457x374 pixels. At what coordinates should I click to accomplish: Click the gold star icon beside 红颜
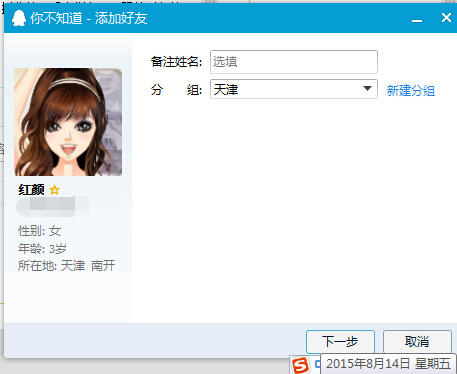click(x=54, y=190)
